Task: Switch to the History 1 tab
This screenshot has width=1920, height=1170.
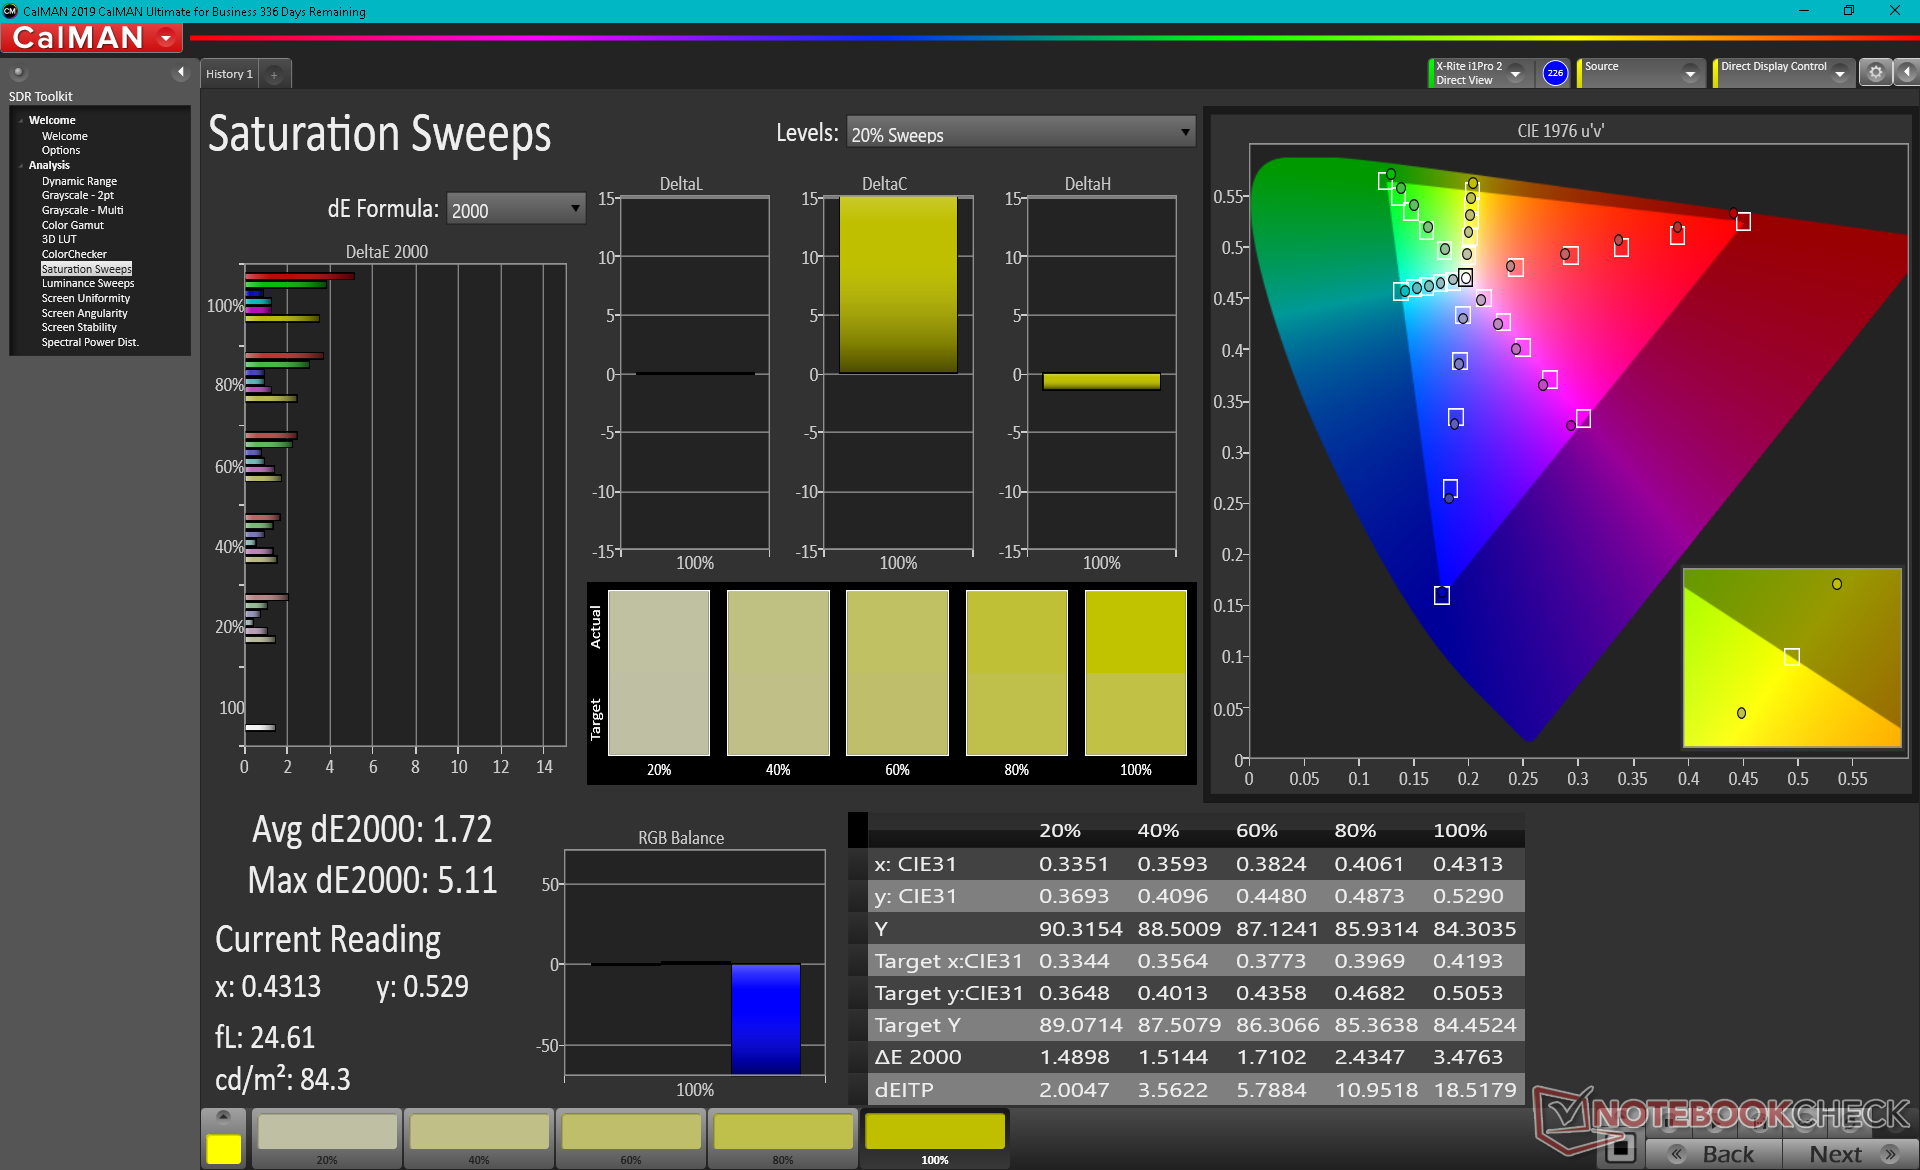Action: 229,74
